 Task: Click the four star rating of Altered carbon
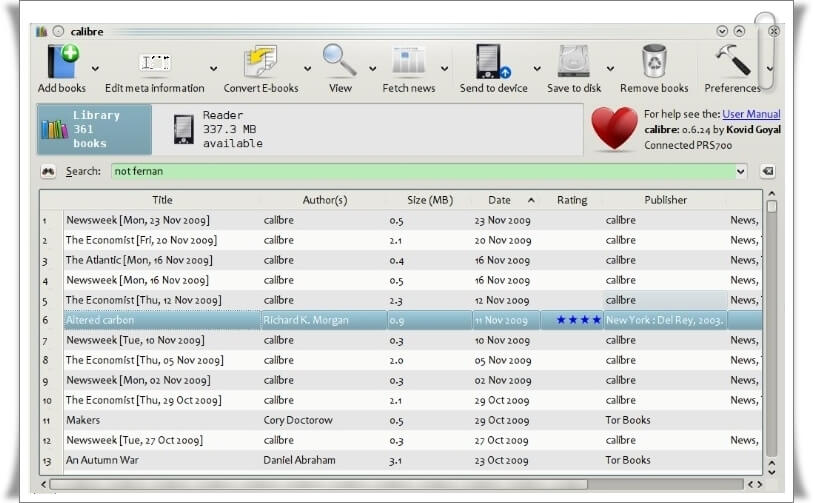click(x=578, y=320)
